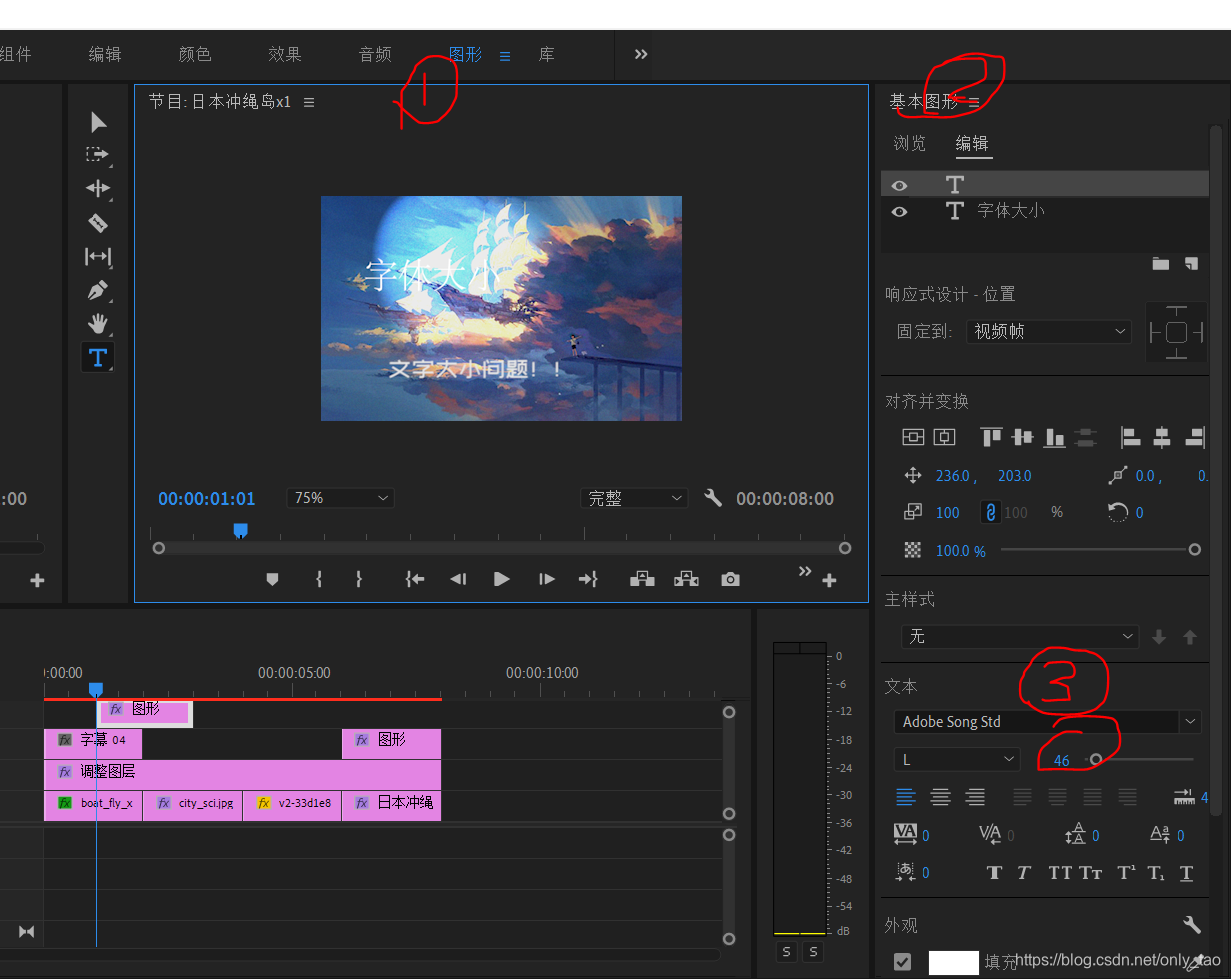Screen dimensions: 1231x979
Task: Left-align the text
Action: [x=906, y=797]
